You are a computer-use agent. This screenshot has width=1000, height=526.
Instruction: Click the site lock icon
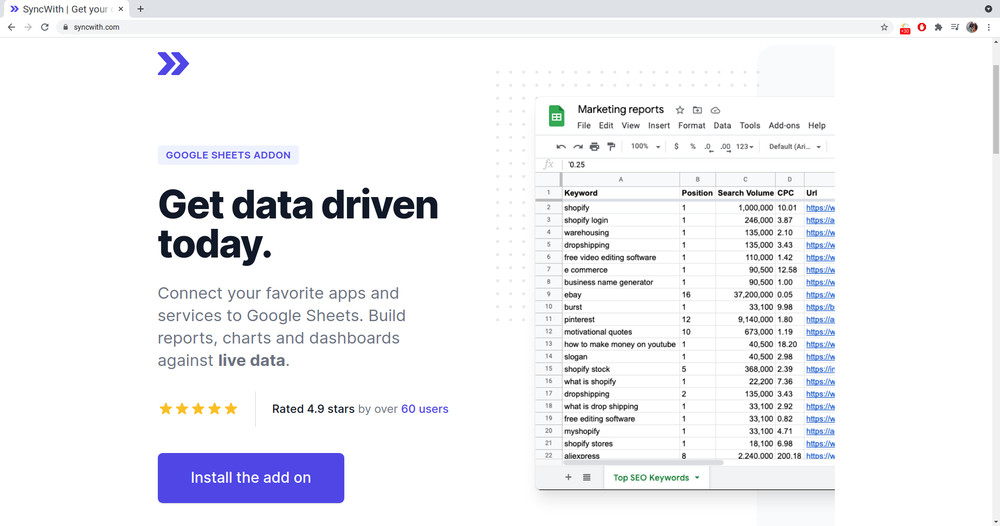[x=65, y=27]
